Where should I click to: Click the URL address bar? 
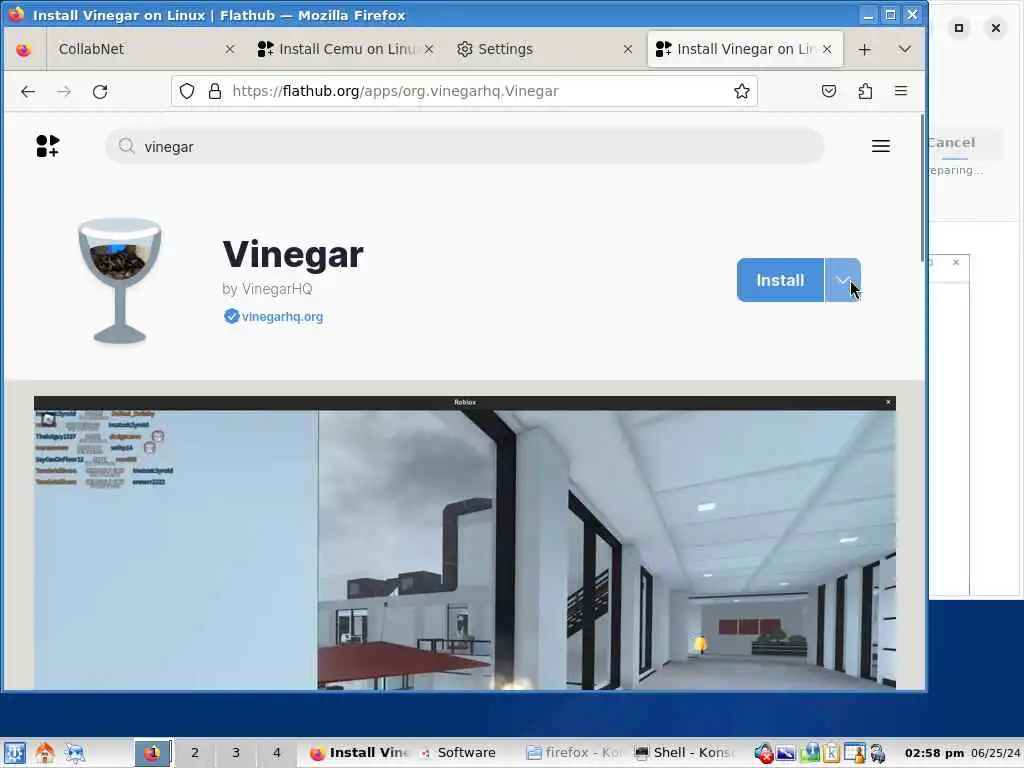click(464, 91)
